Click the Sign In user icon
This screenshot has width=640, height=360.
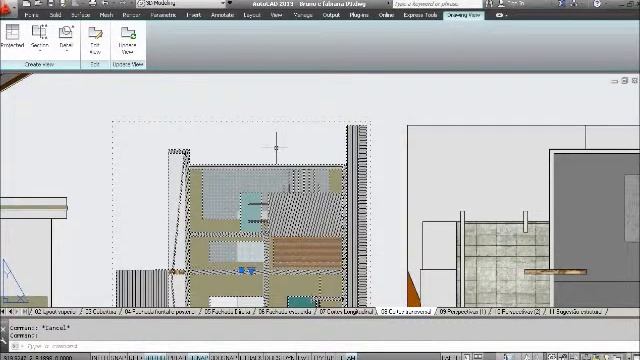click(x=501, y=4)
